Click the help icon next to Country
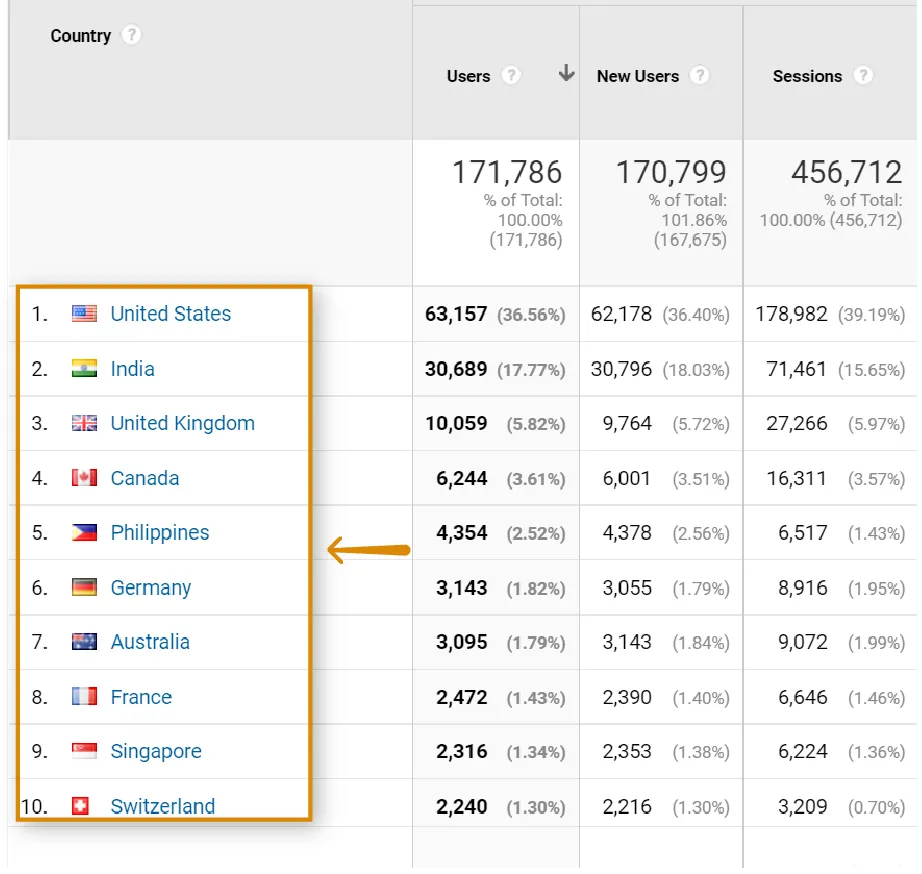Viewport: 922px width, 874px height. [131, 35]
